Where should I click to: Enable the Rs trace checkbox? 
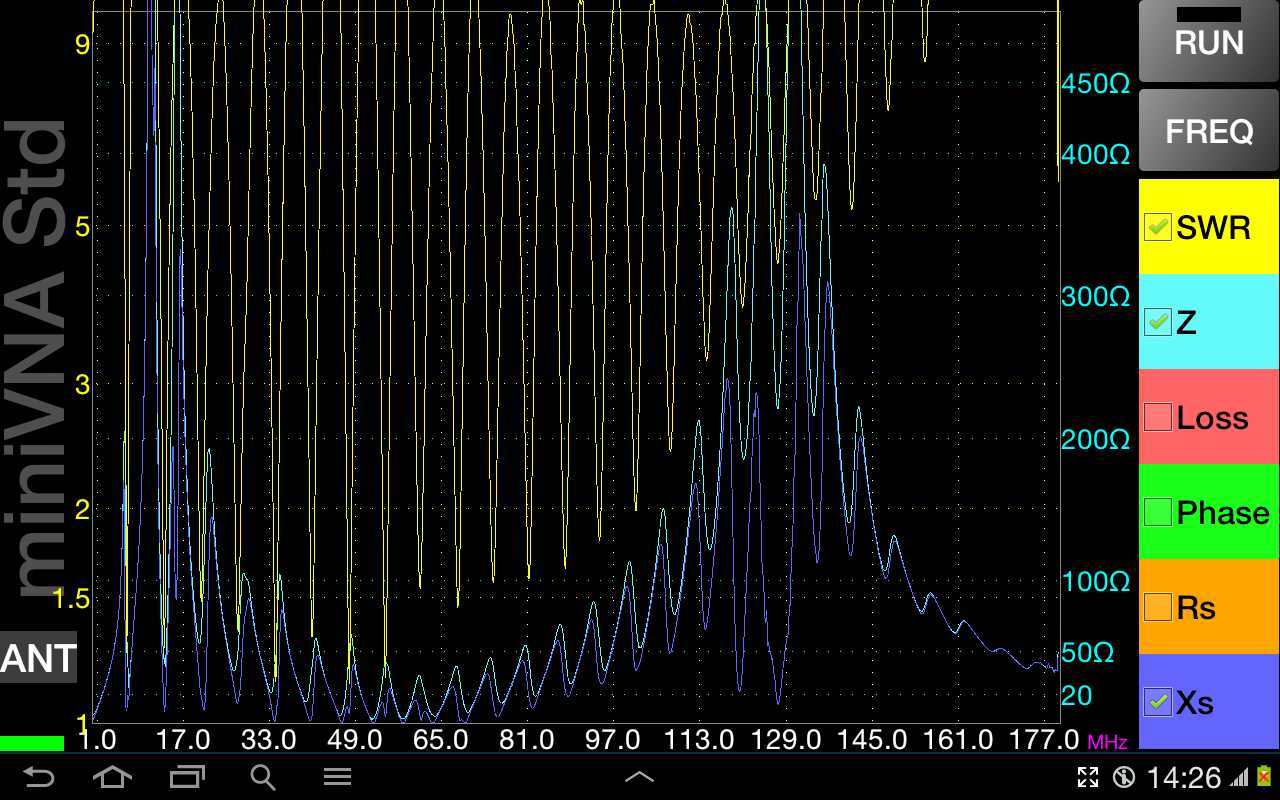1157,607
